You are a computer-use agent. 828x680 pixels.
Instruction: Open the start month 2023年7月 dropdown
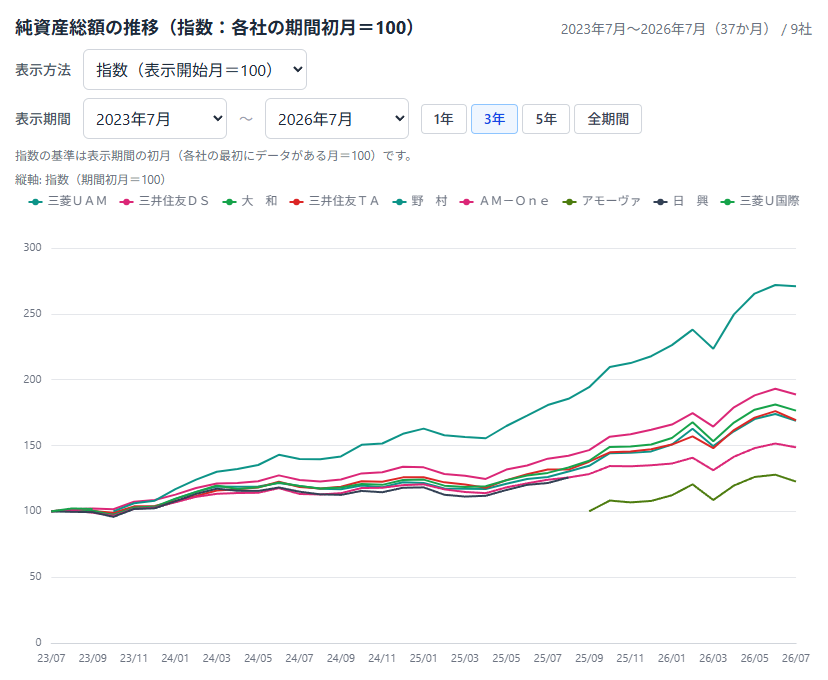pyautogui.click(x=155, y=119)
